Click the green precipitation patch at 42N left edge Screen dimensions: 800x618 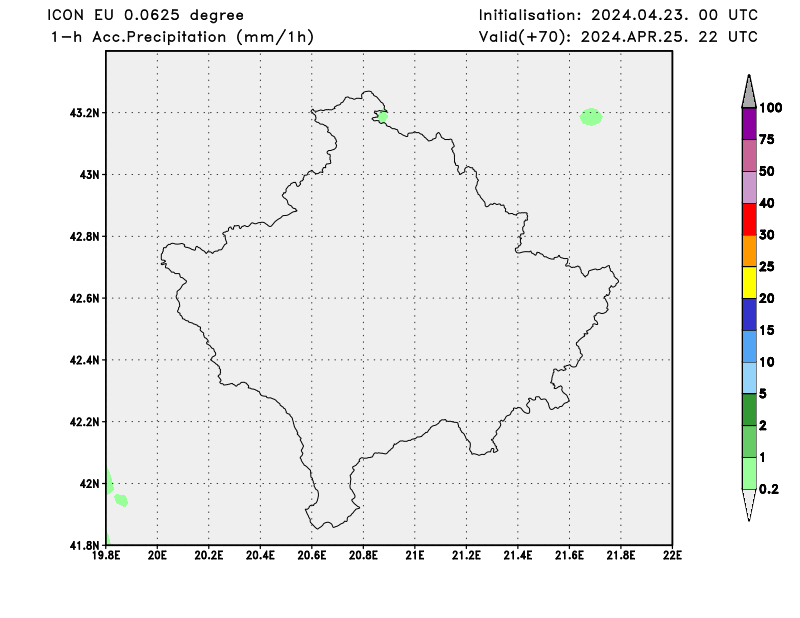109,482
